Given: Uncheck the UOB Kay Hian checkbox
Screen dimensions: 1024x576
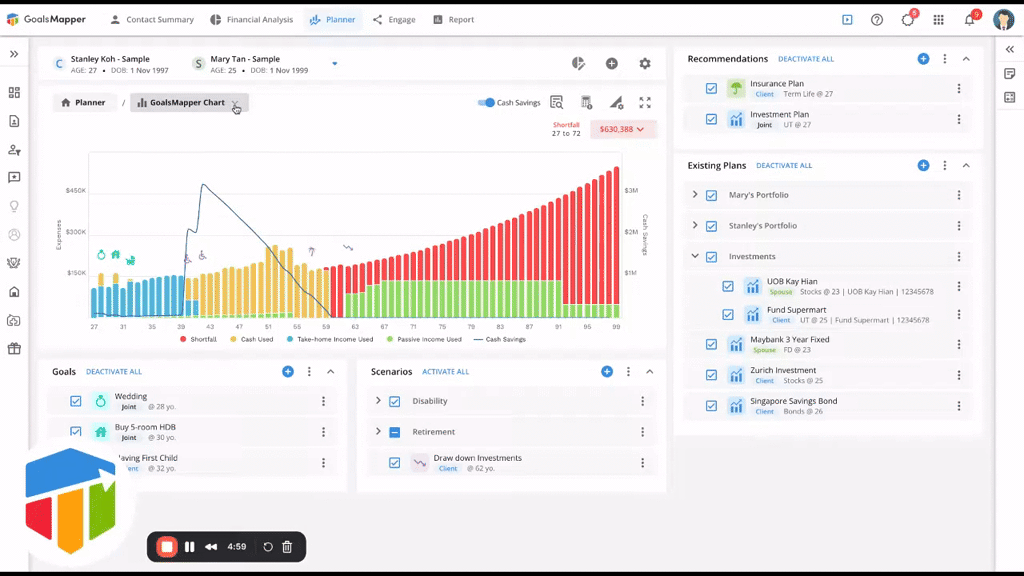Looking at the screenshot, I should [728, 286].
